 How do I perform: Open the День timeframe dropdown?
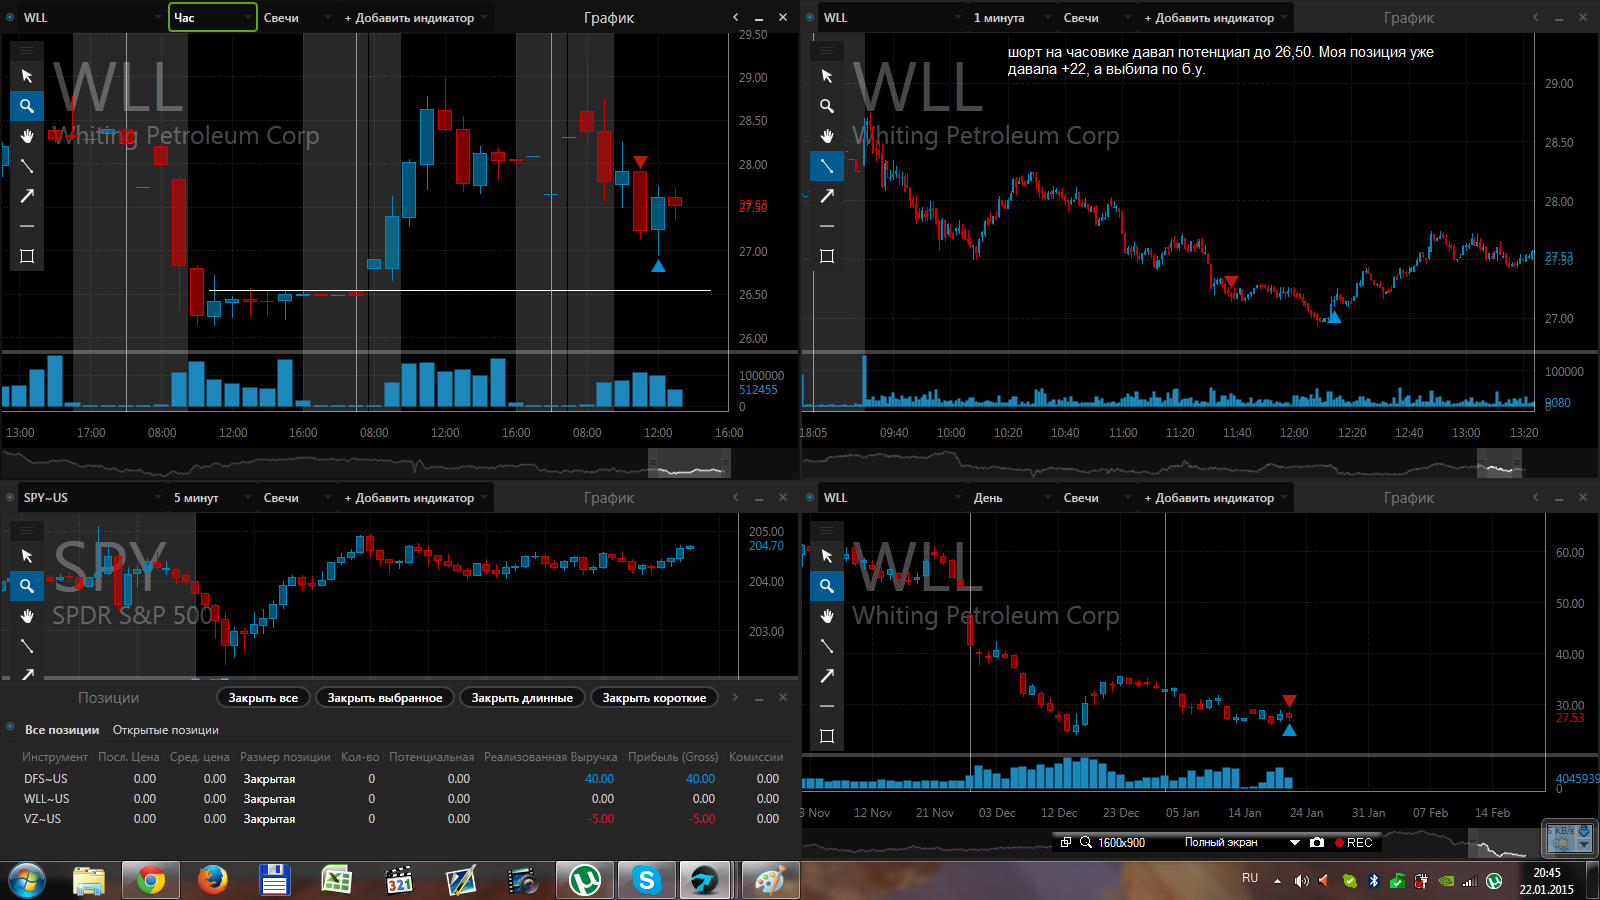click(1012, 497)
